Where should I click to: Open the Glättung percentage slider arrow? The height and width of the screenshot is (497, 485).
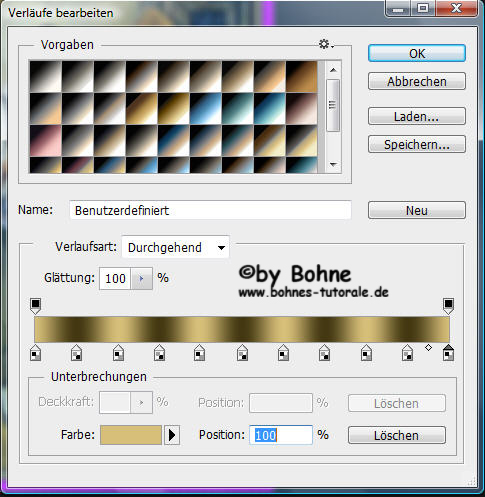141,278
